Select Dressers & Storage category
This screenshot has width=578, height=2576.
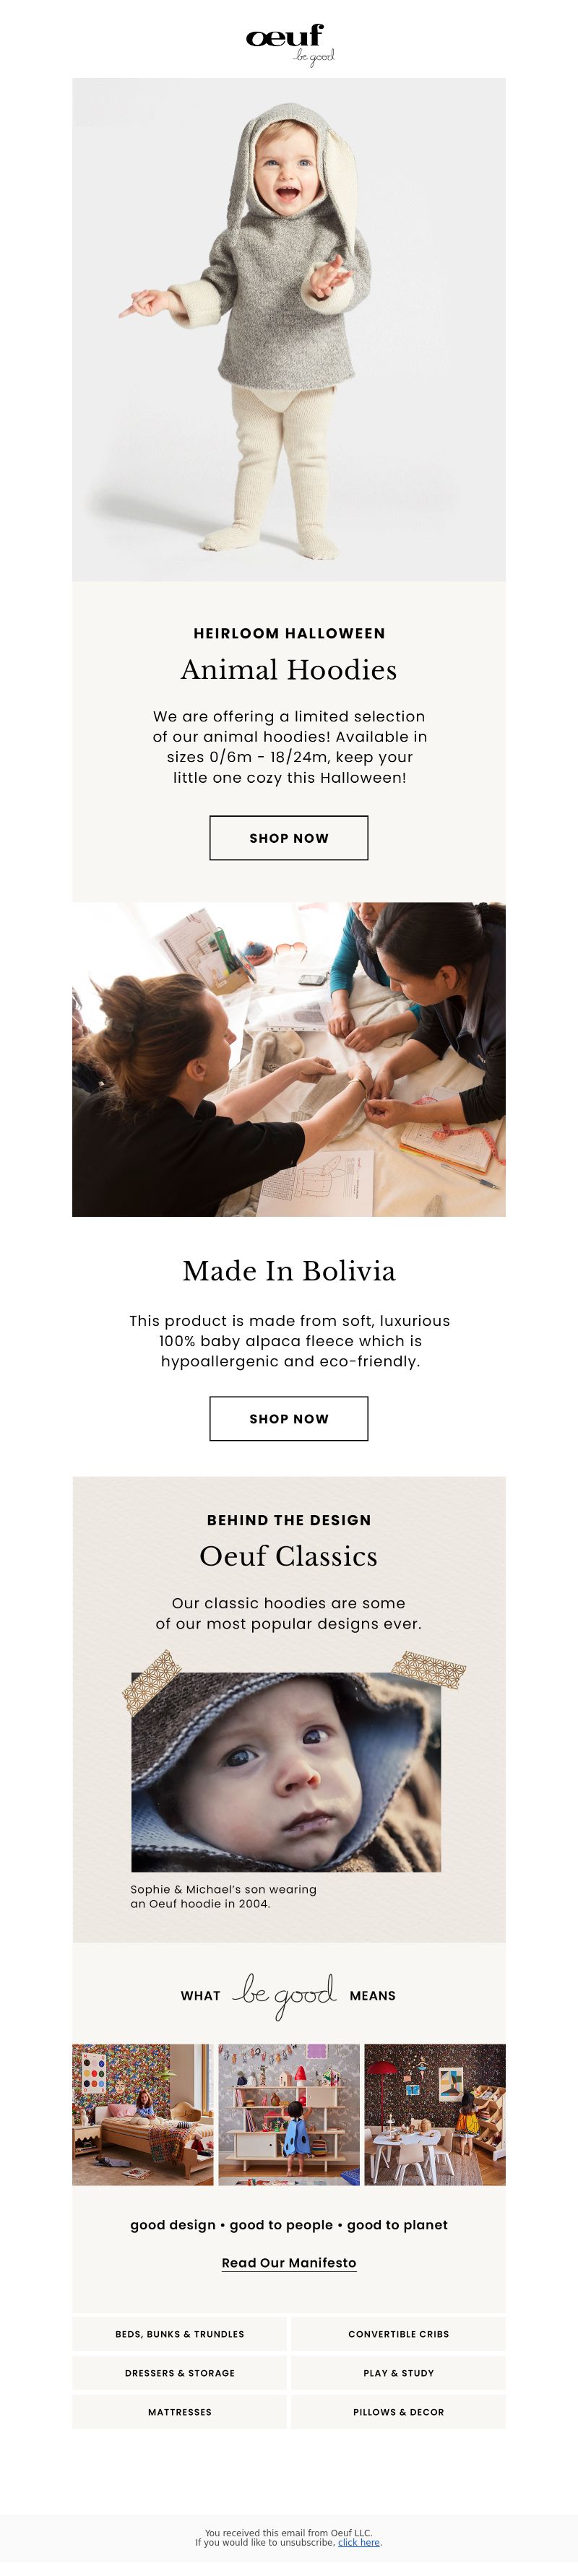point(179,2372)
